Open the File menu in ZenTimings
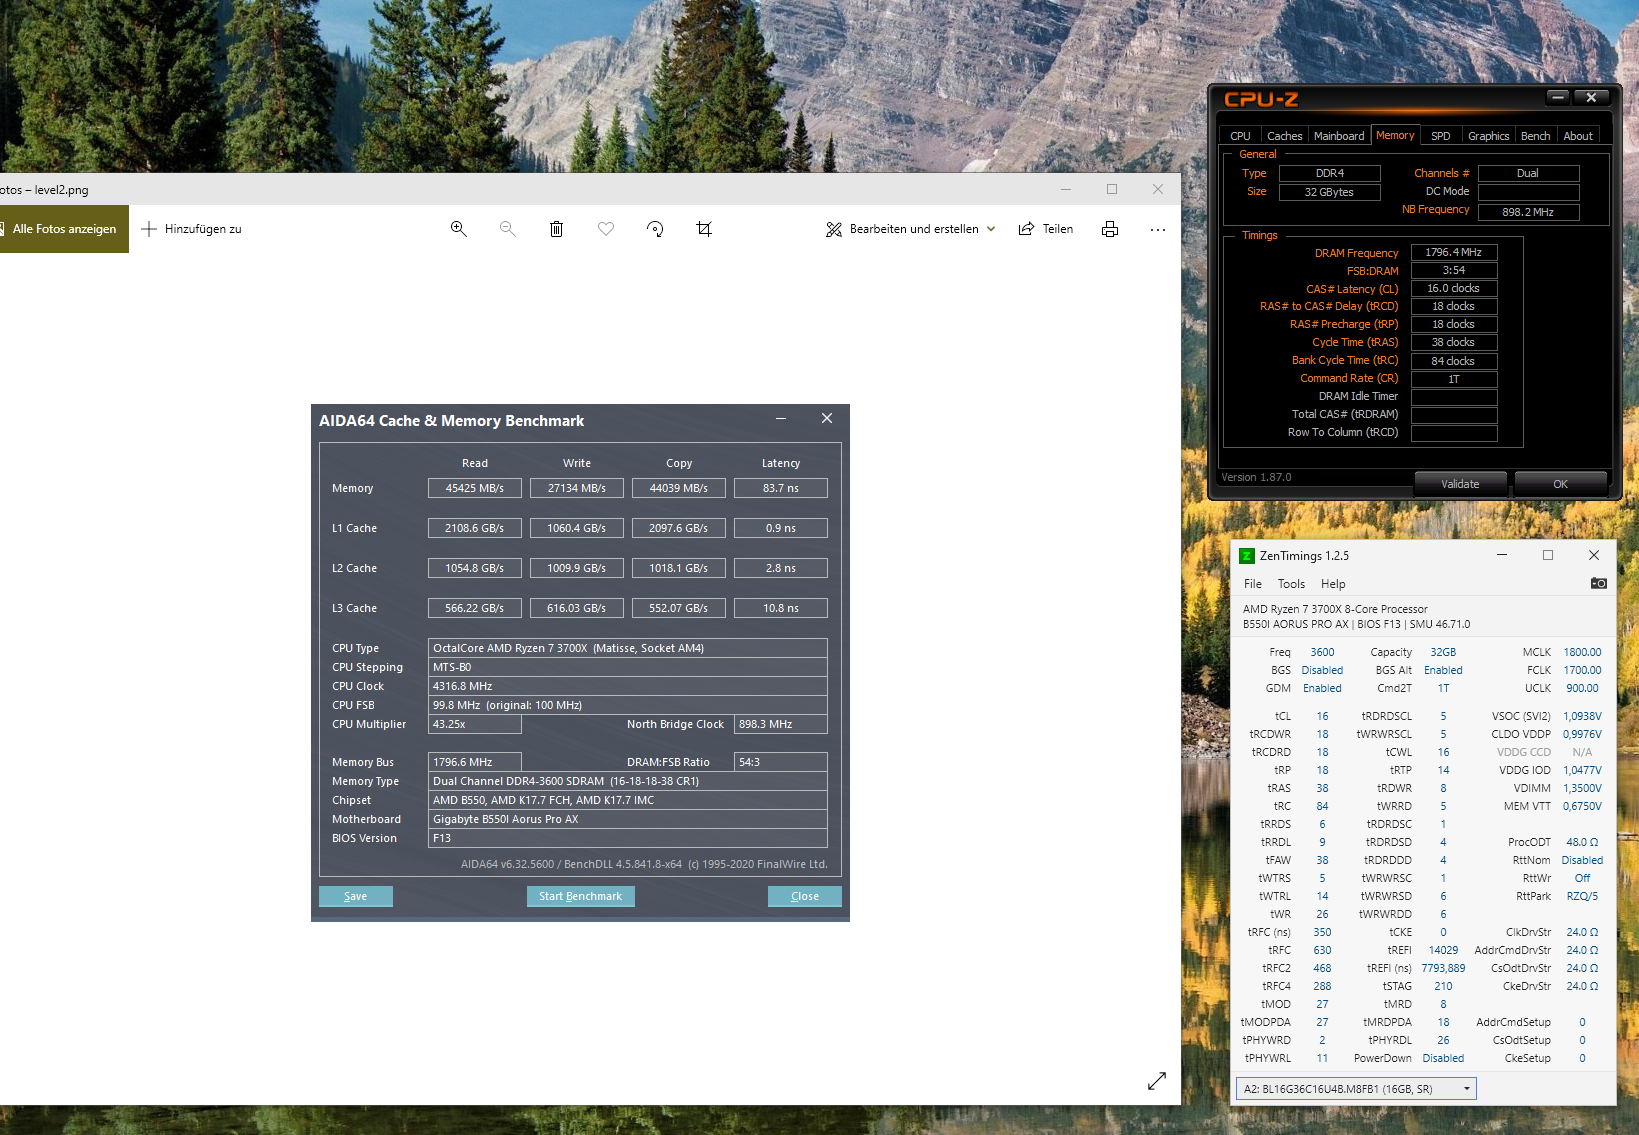The width and height of the screenshot is (1639, 1135). point(1253,584)
